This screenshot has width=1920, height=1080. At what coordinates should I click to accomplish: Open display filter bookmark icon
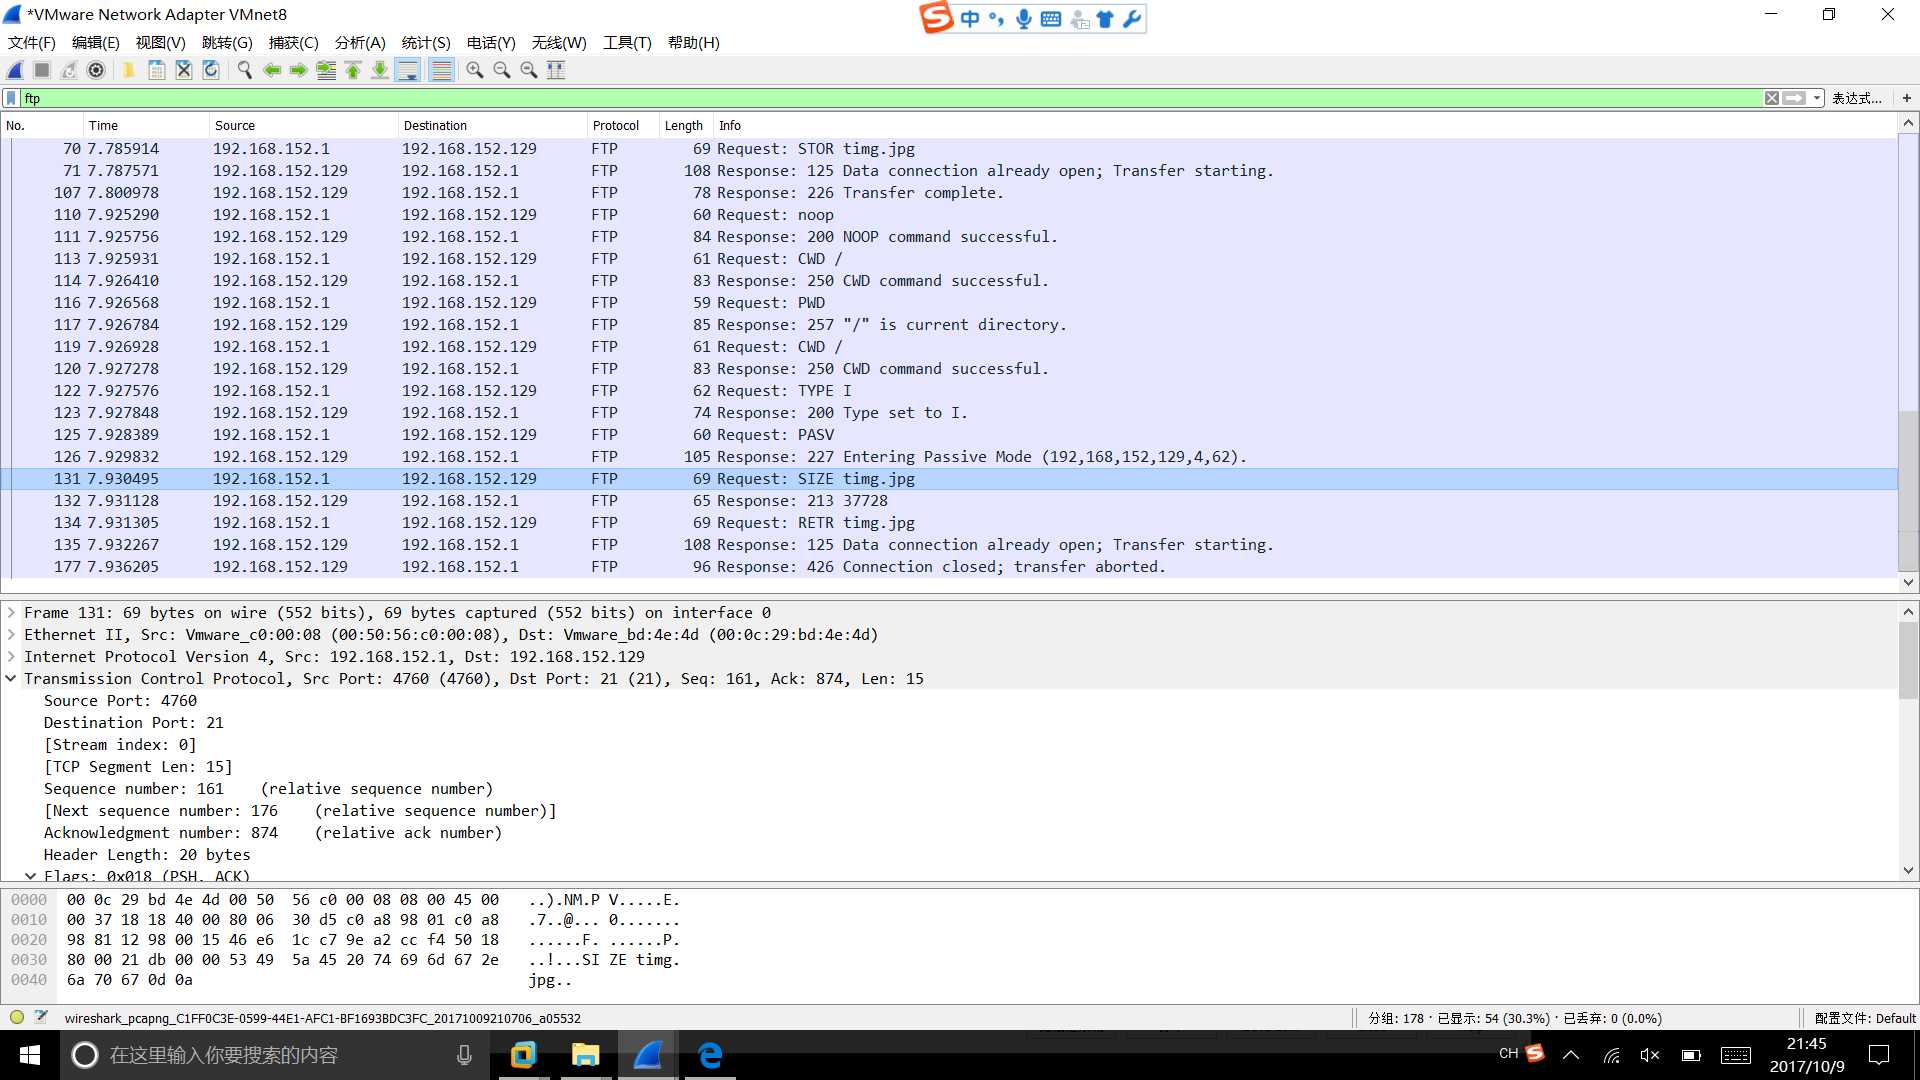(x=11, y=98)
